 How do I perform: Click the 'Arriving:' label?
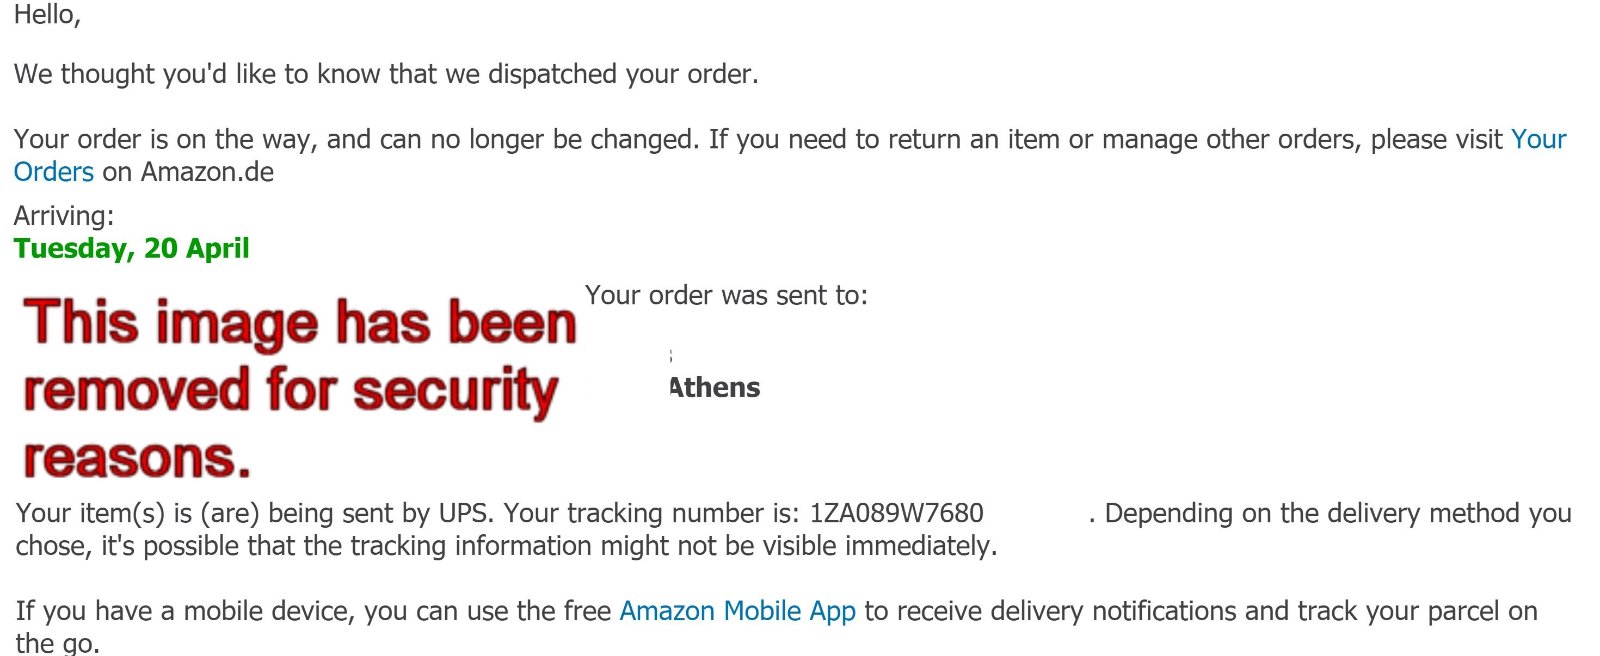(64, 216)
